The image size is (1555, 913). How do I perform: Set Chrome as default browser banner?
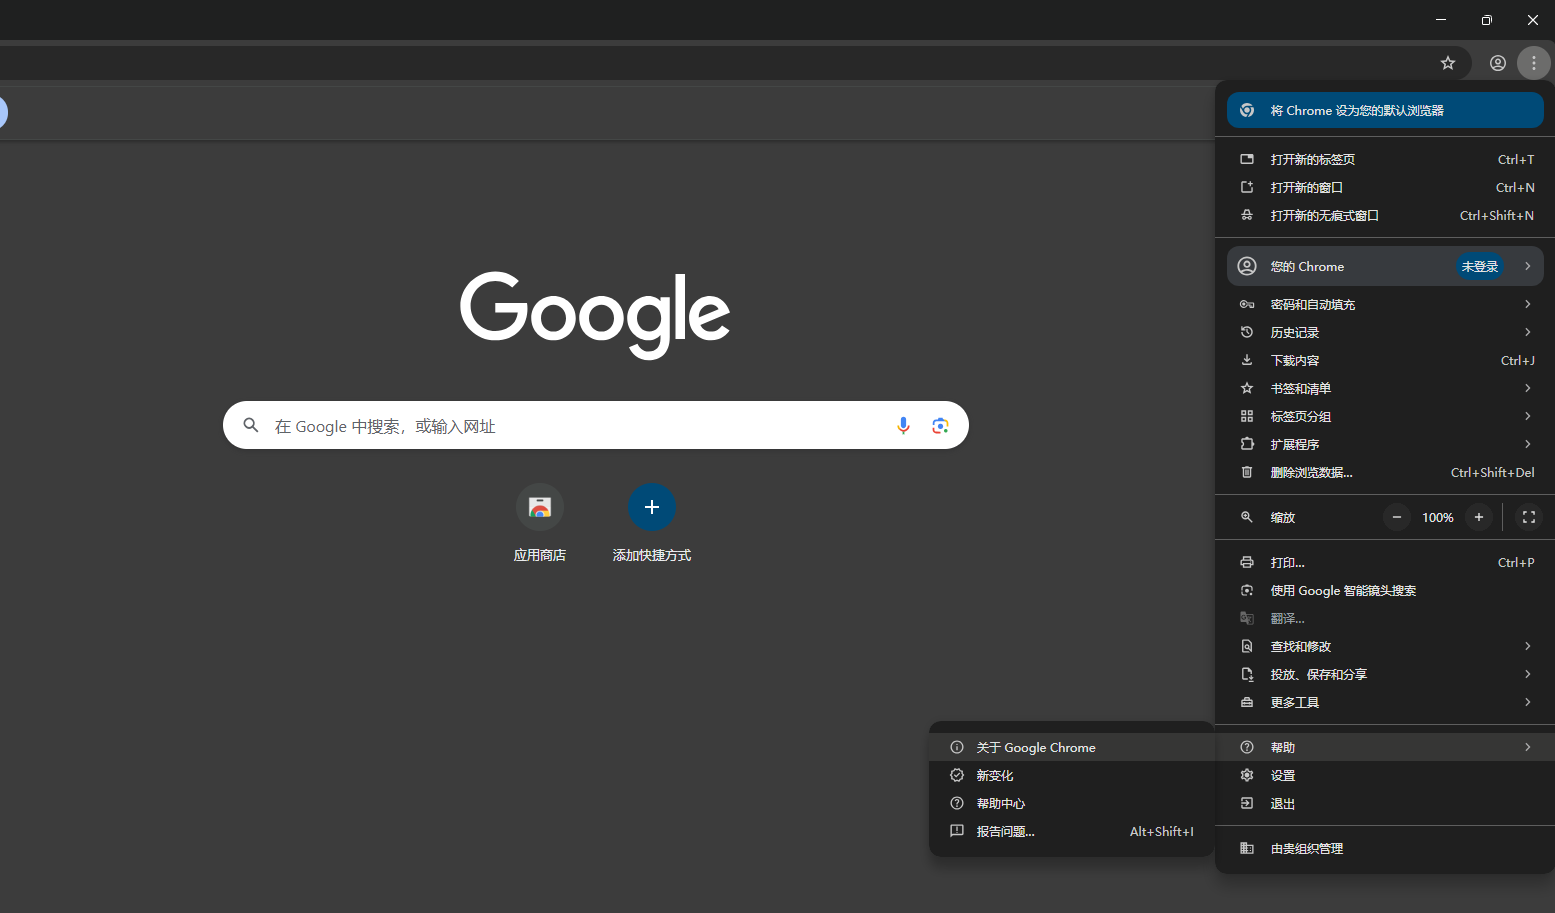click(1385, 110)
